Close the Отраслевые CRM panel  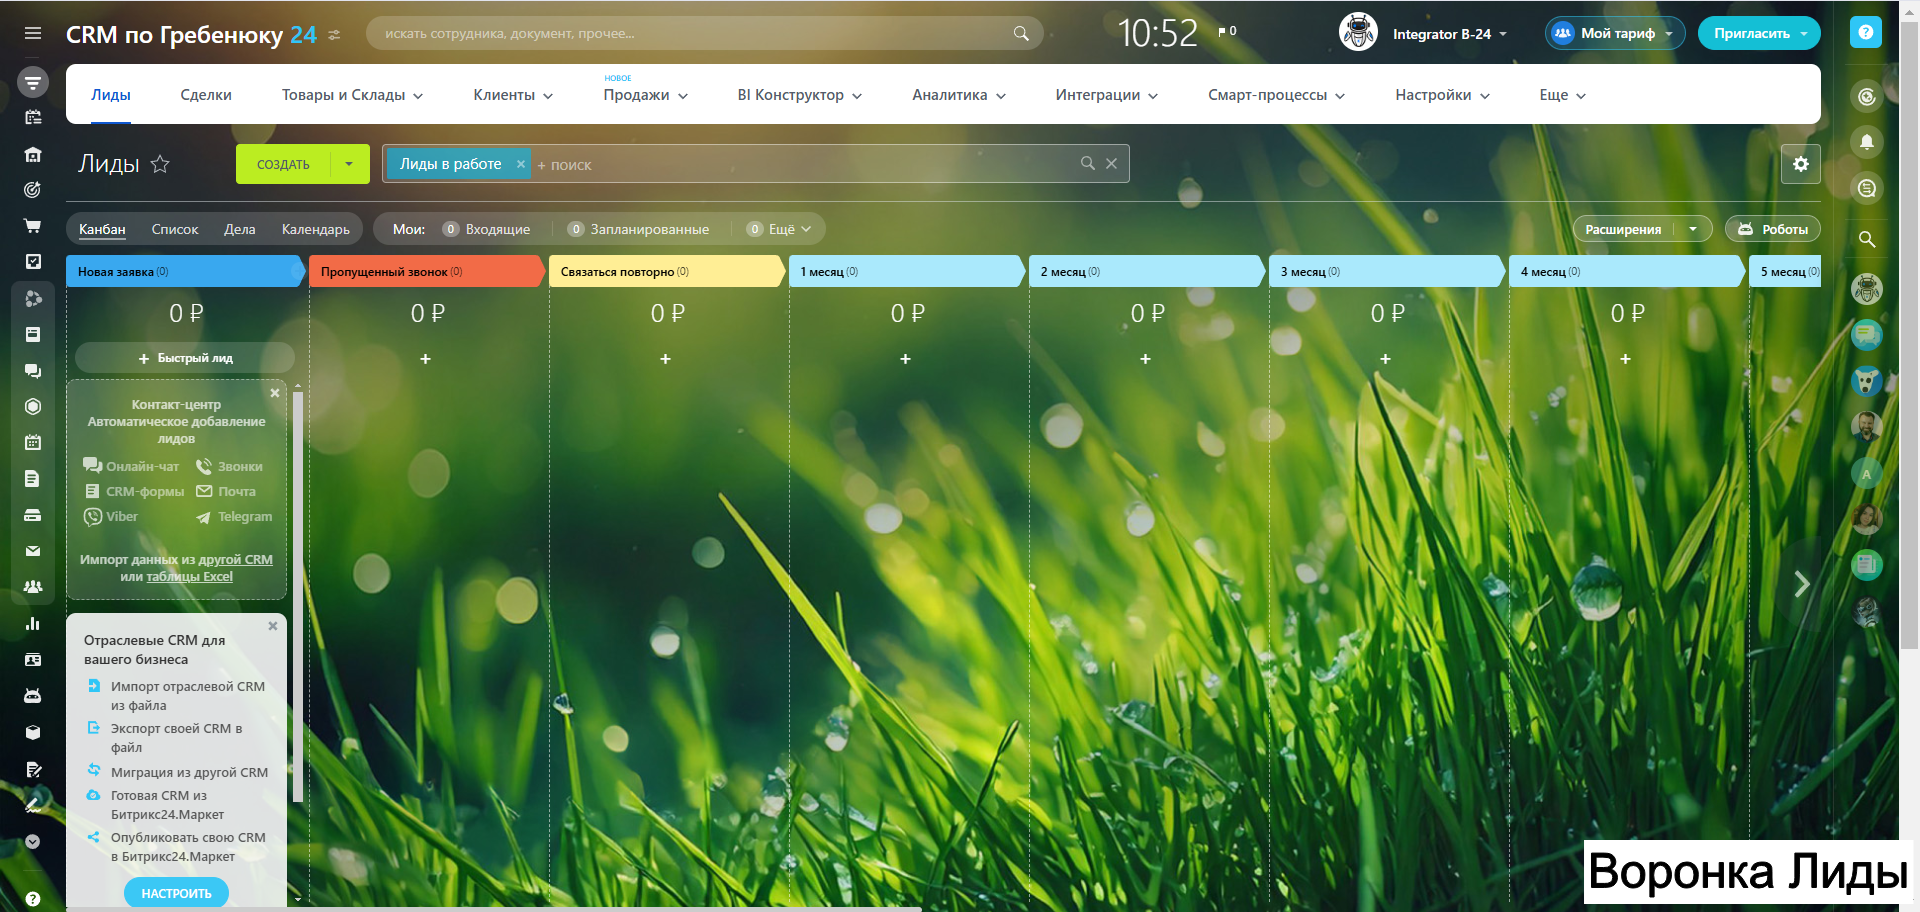pos(273,626)
